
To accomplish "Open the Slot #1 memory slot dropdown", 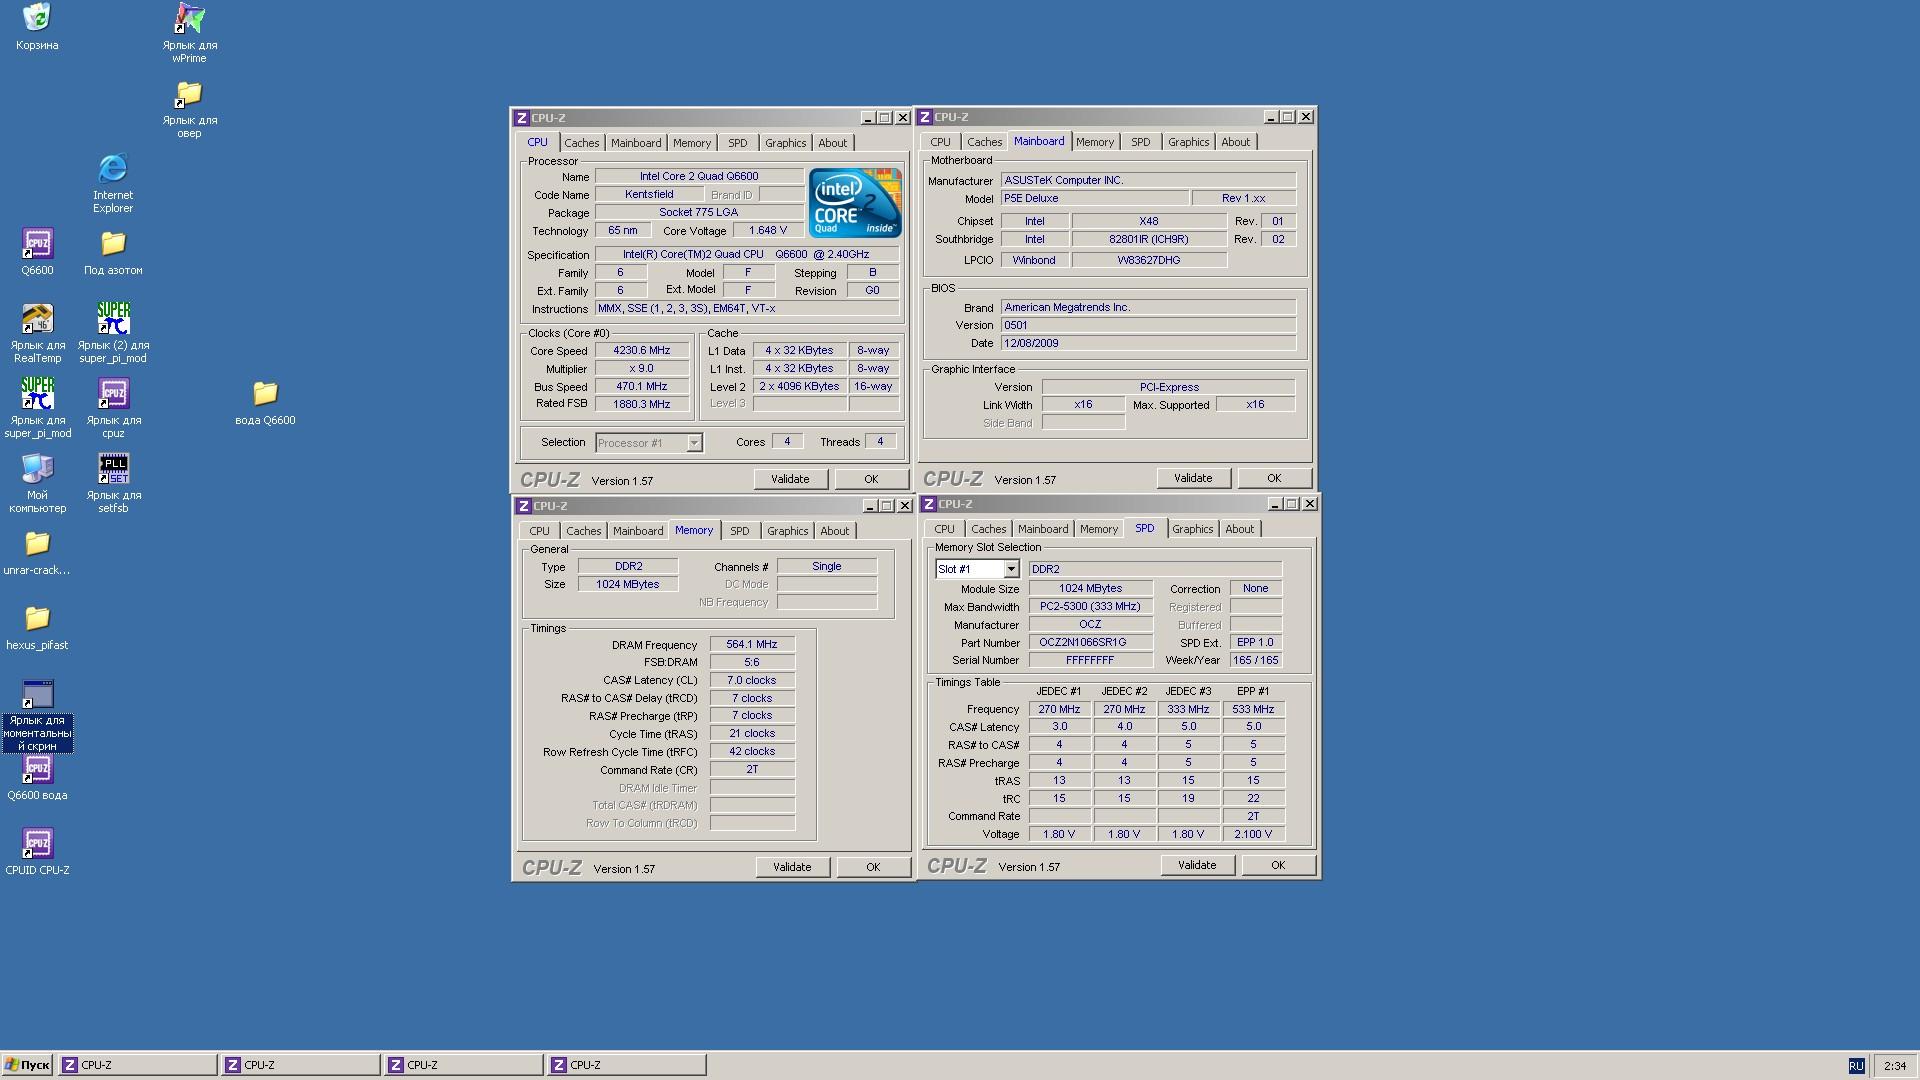I will pyautogui.click(x=1011, y=569).
